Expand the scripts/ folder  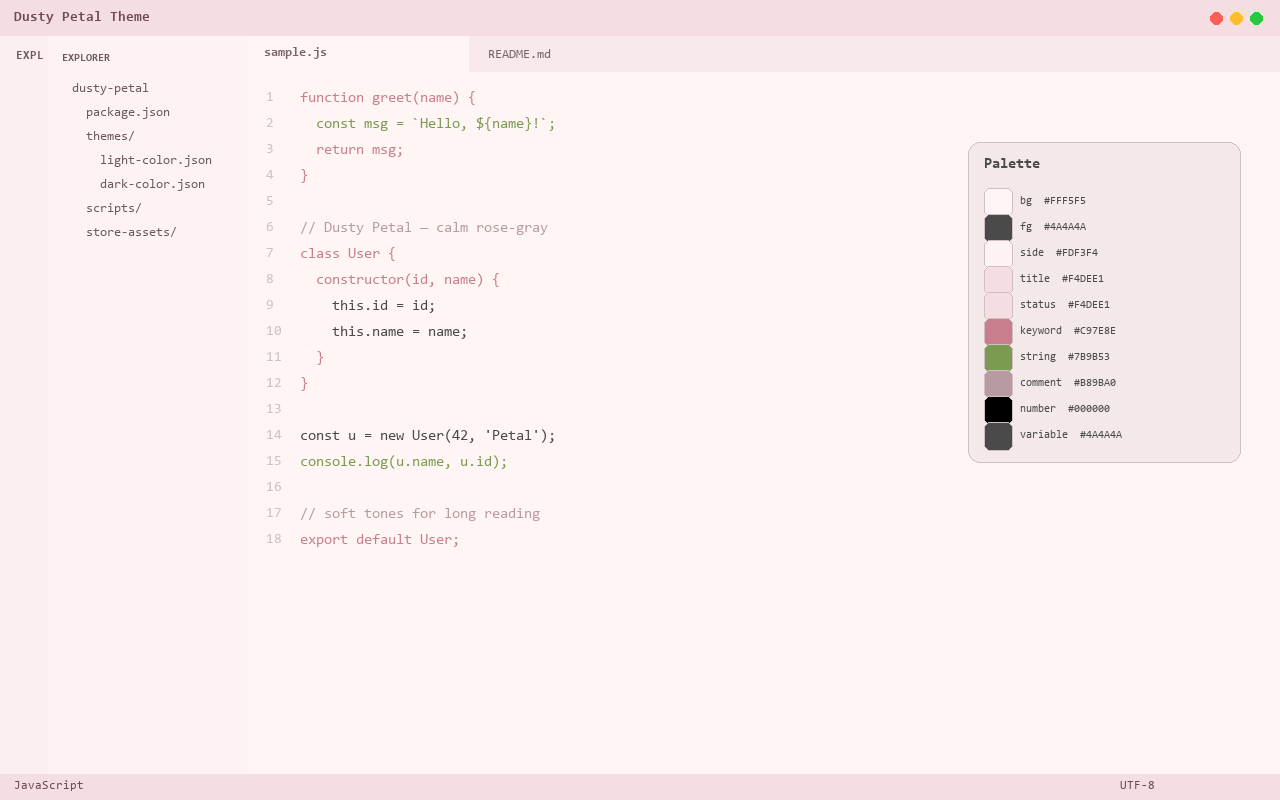(114, 208)
